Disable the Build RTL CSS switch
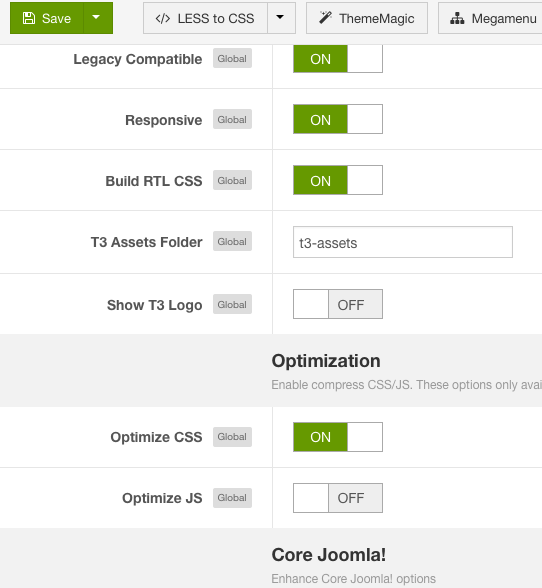 pyautogui.click(x=338, y=180)
